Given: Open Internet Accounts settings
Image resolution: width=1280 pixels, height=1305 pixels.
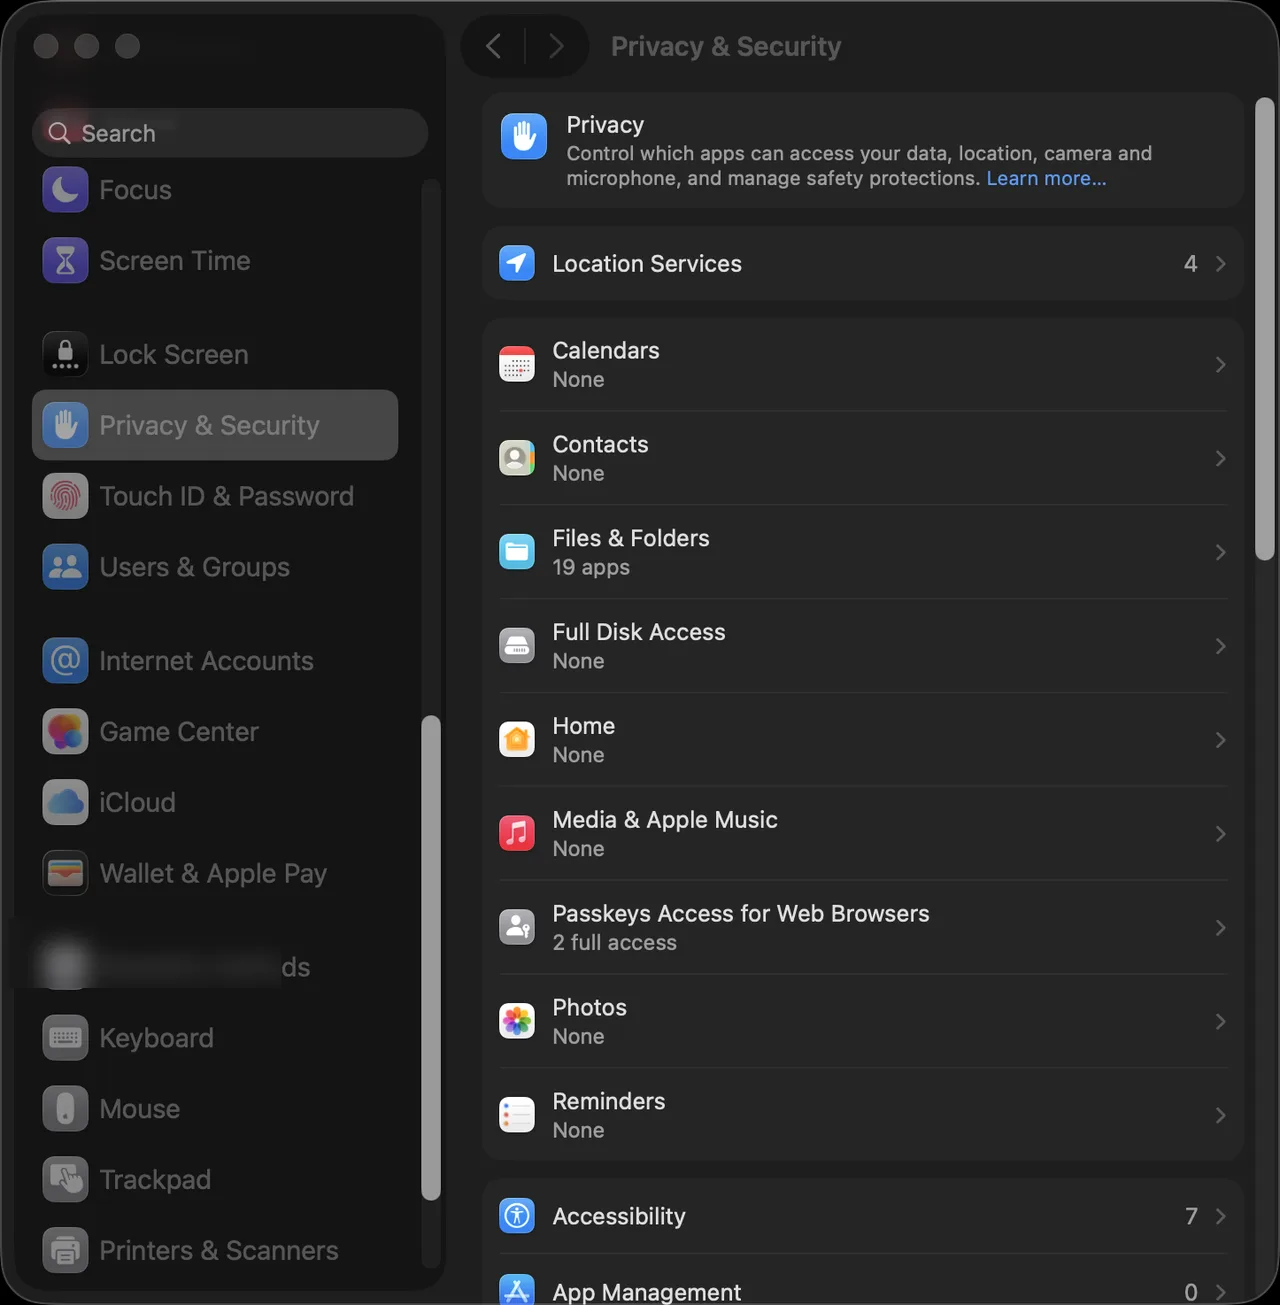Looking at the screenshot, I should click(215, 661).
